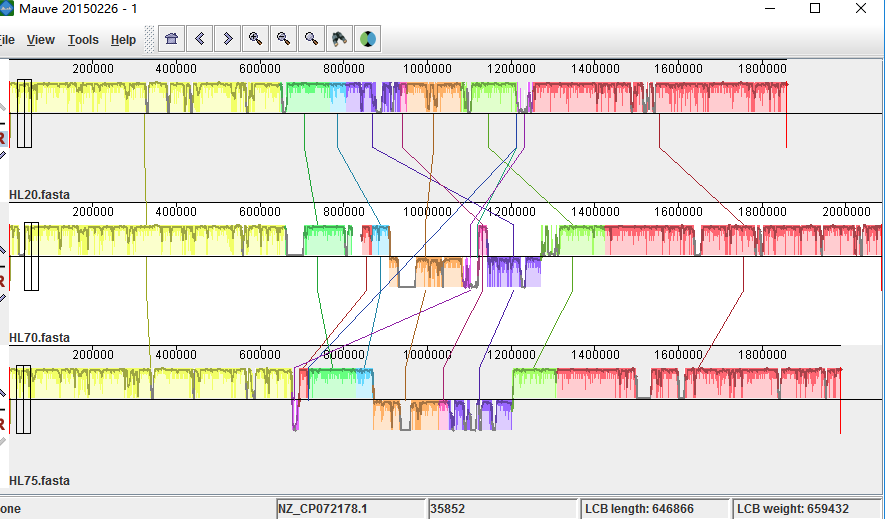
Task: Select the green LCB block in HL75.fasta
Action: [333, 384]
